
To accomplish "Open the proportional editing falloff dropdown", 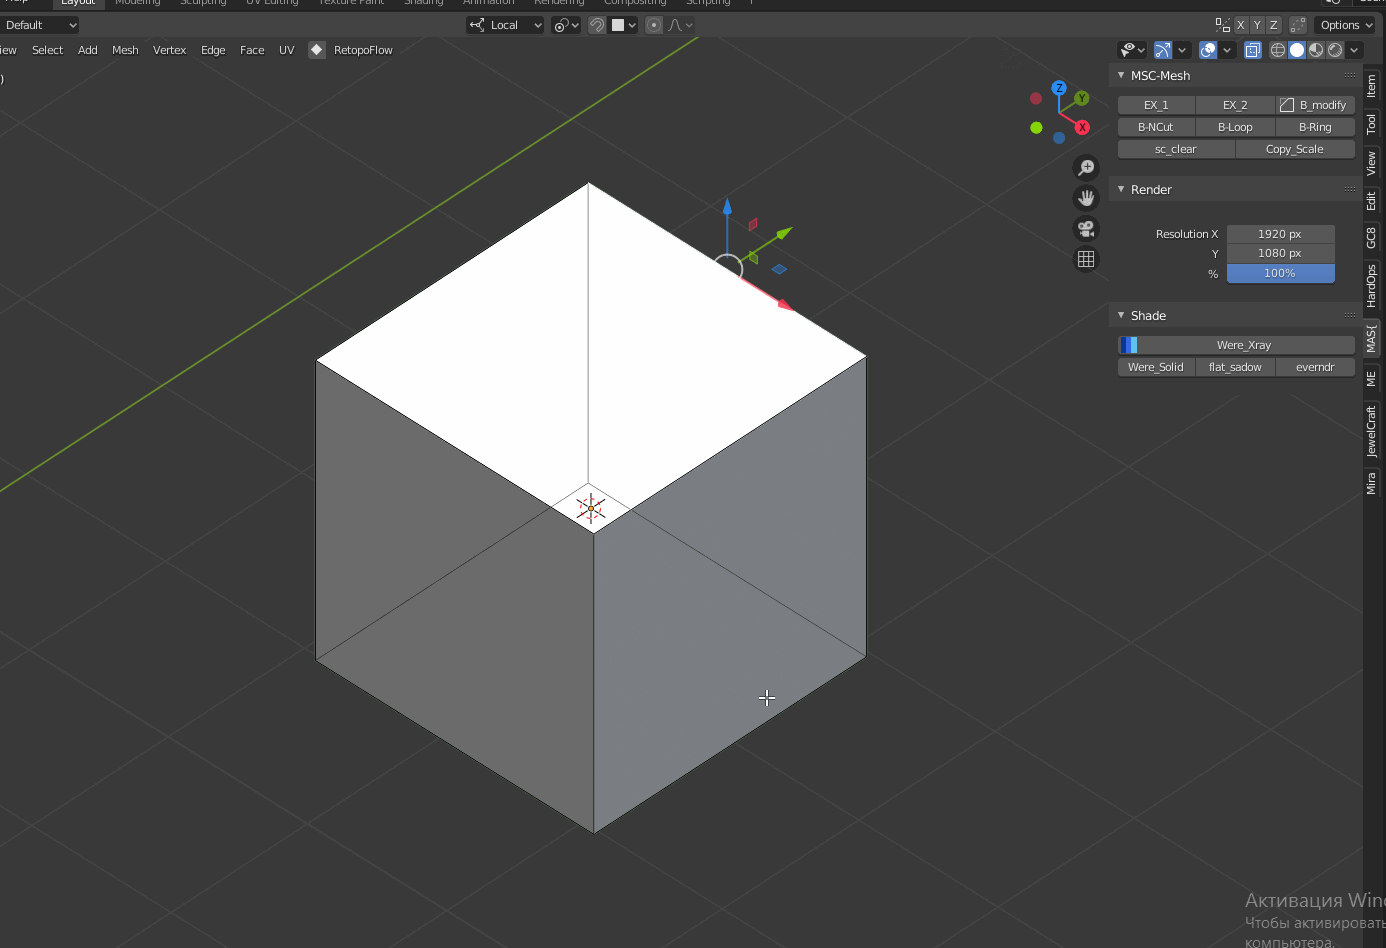I will (x=680, y=25).
